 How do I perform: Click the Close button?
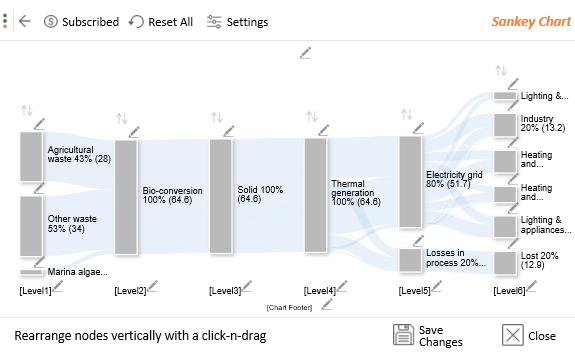(529, 335)
